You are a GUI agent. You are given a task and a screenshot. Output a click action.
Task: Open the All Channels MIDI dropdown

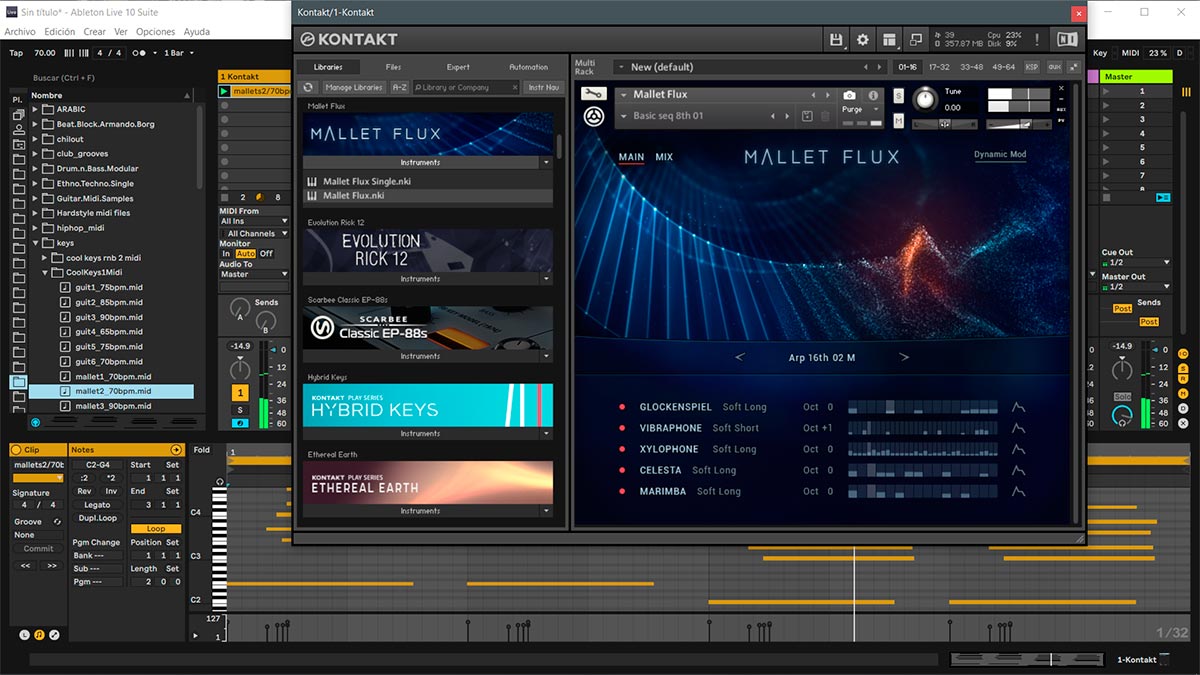(254, 234)
